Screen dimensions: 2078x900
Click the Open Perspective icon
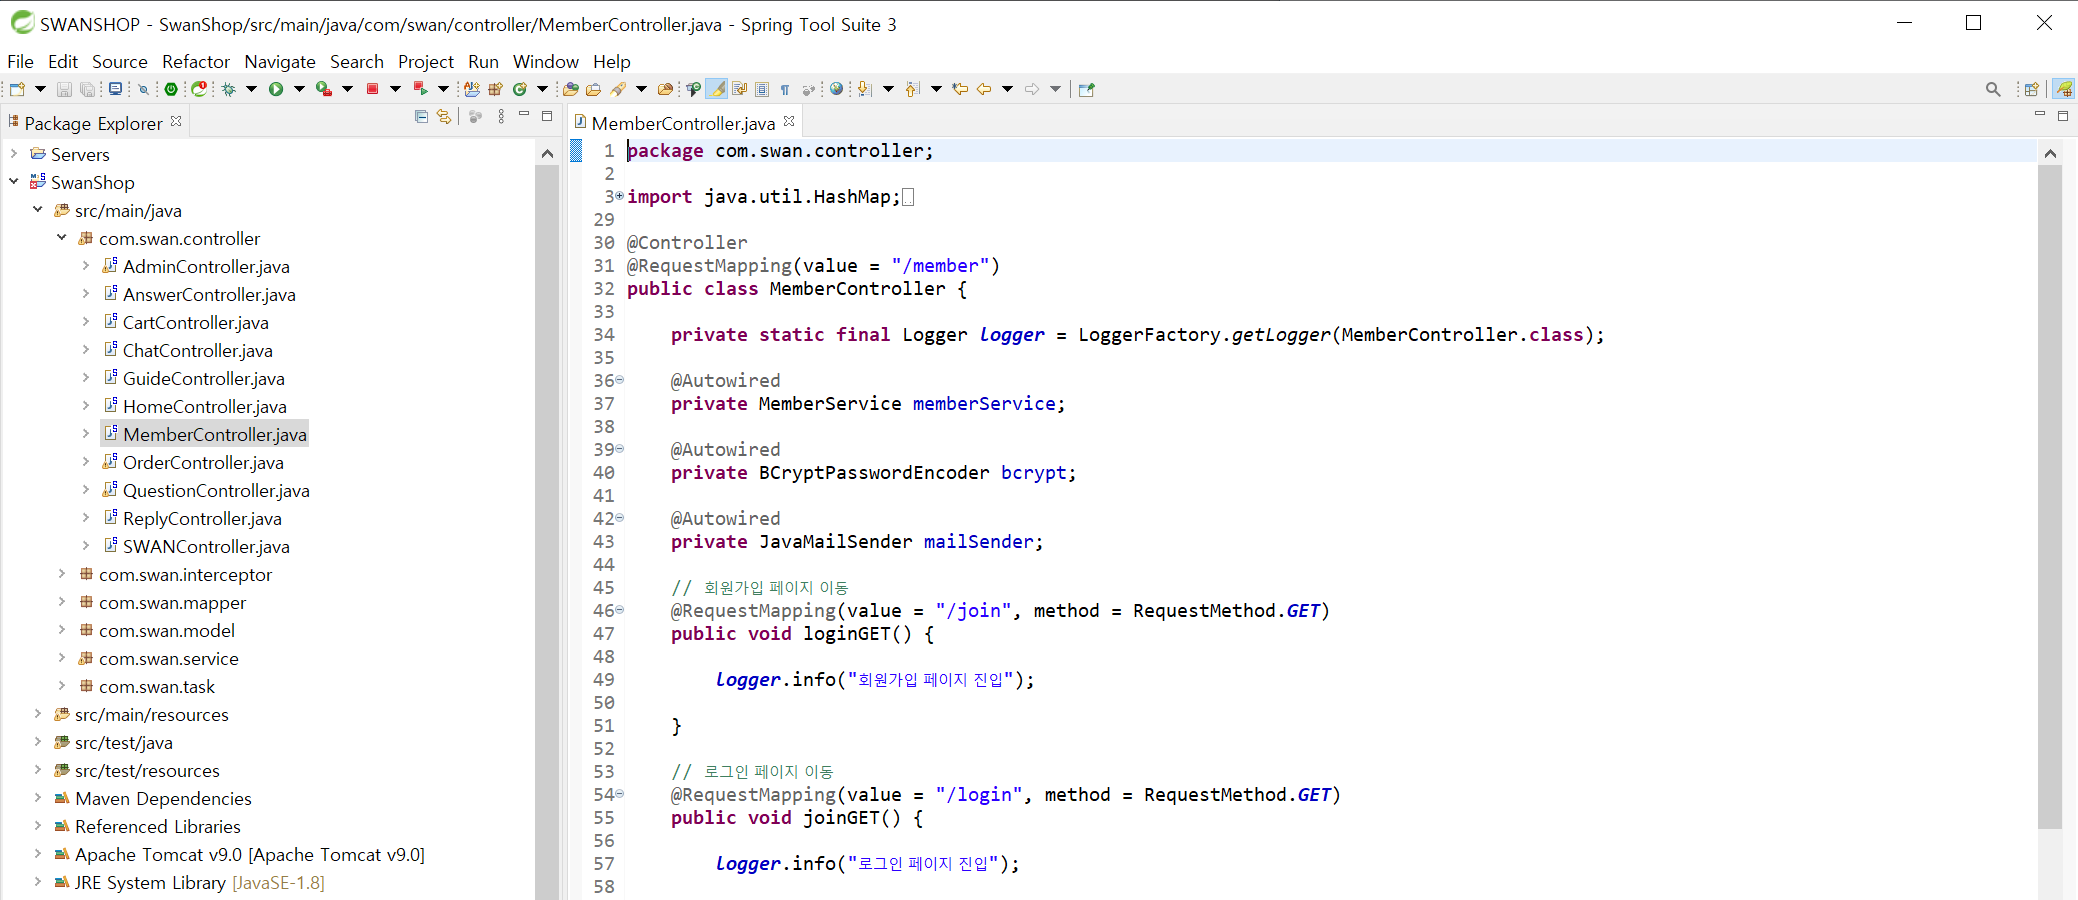tap(2031, 89)
